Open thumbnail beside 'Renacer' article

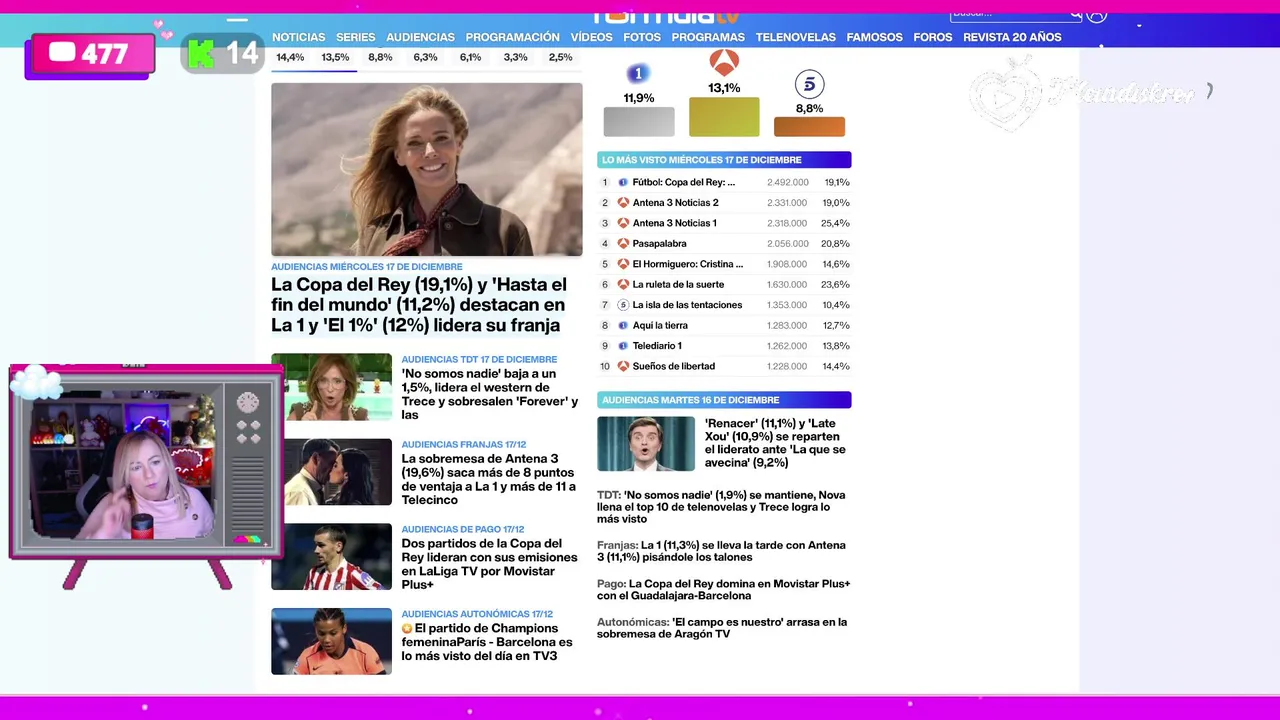646,443
